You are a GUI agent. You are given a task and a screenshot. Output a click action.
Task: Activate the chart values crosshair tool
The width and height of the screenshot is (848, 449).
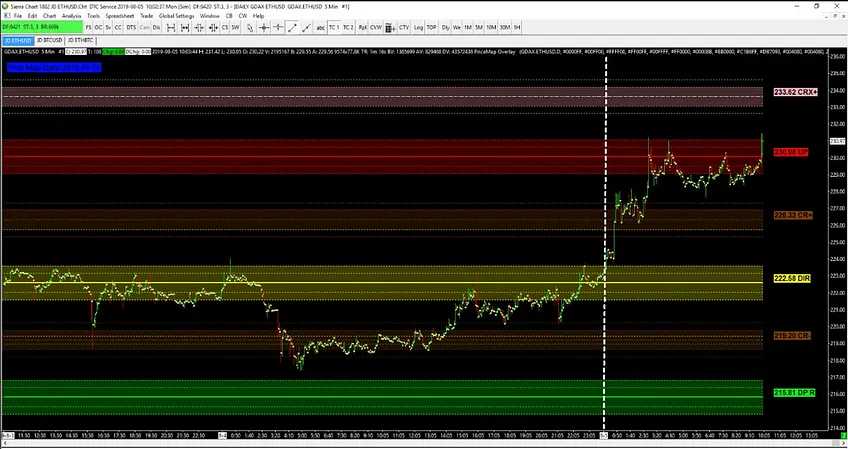coord(264,27)
